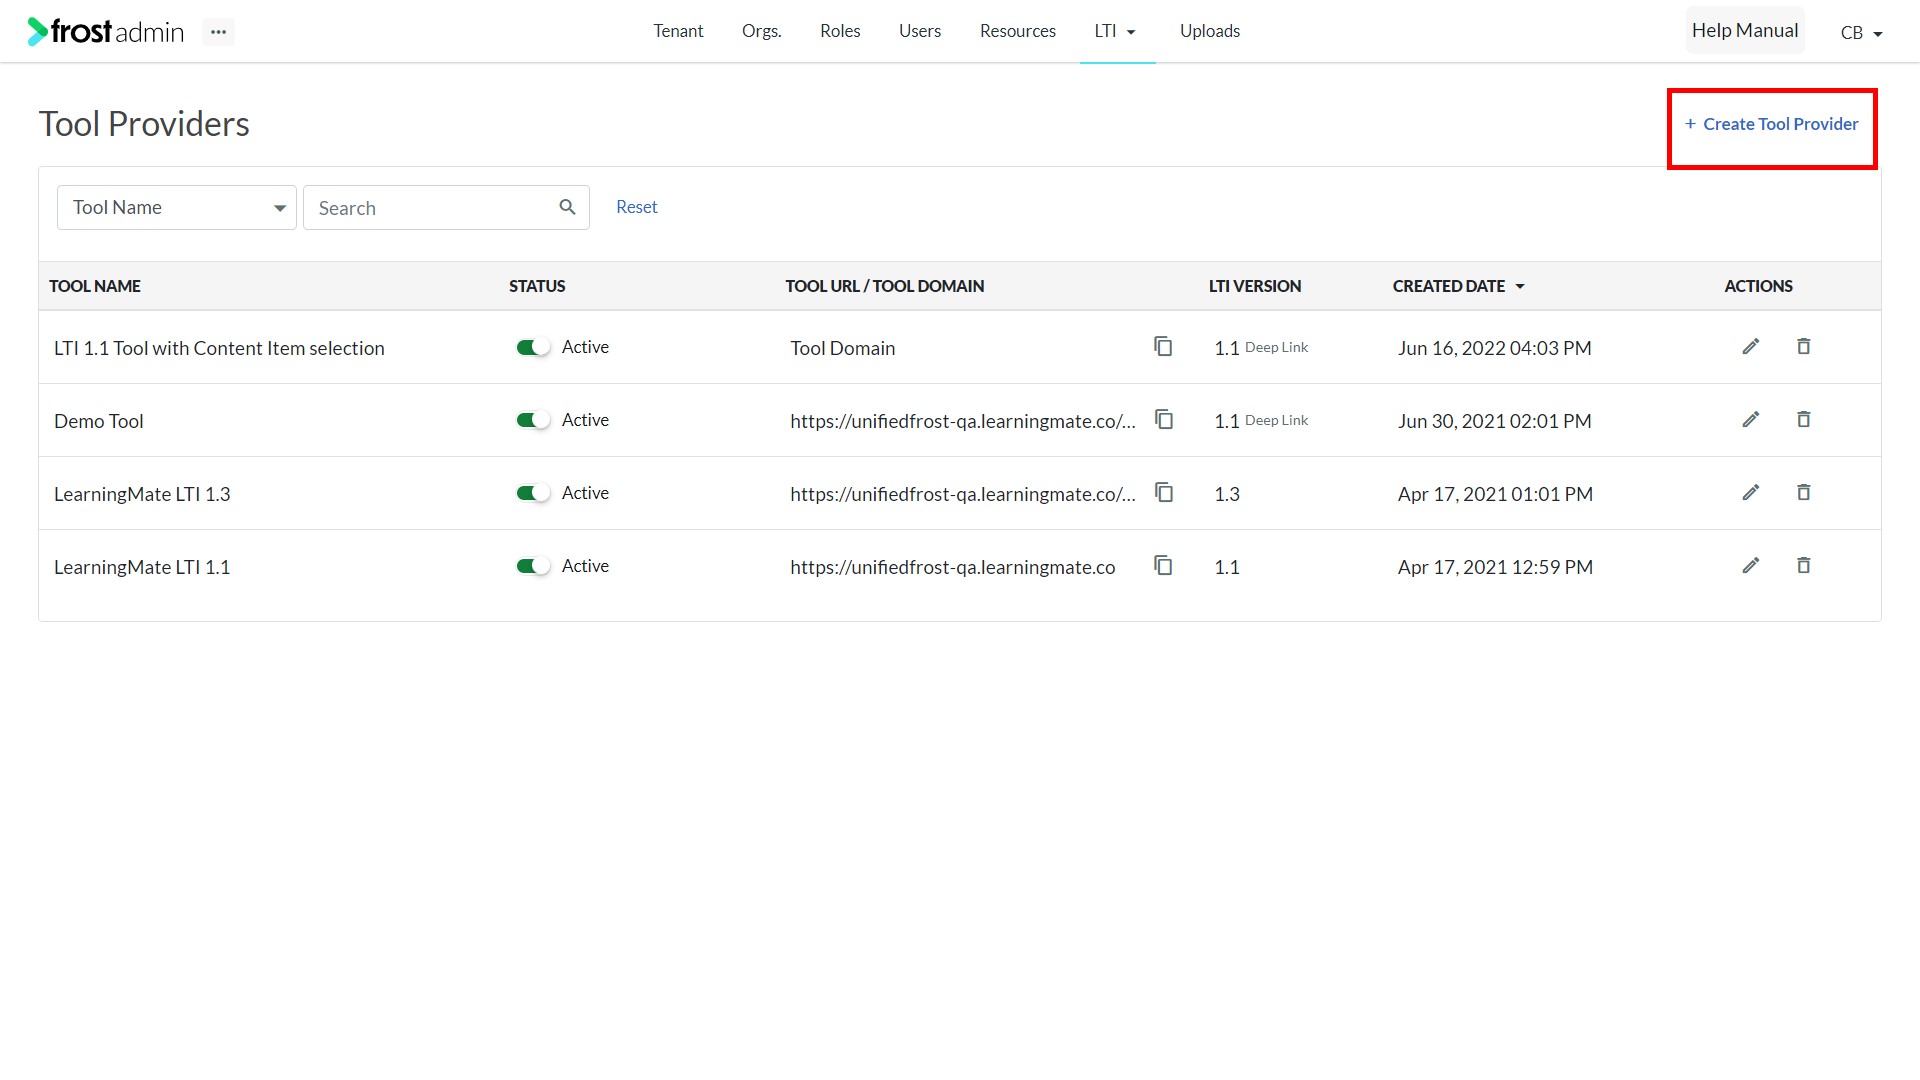
Task: Delete the Demo Tool provider
Action: point(1804,419)
